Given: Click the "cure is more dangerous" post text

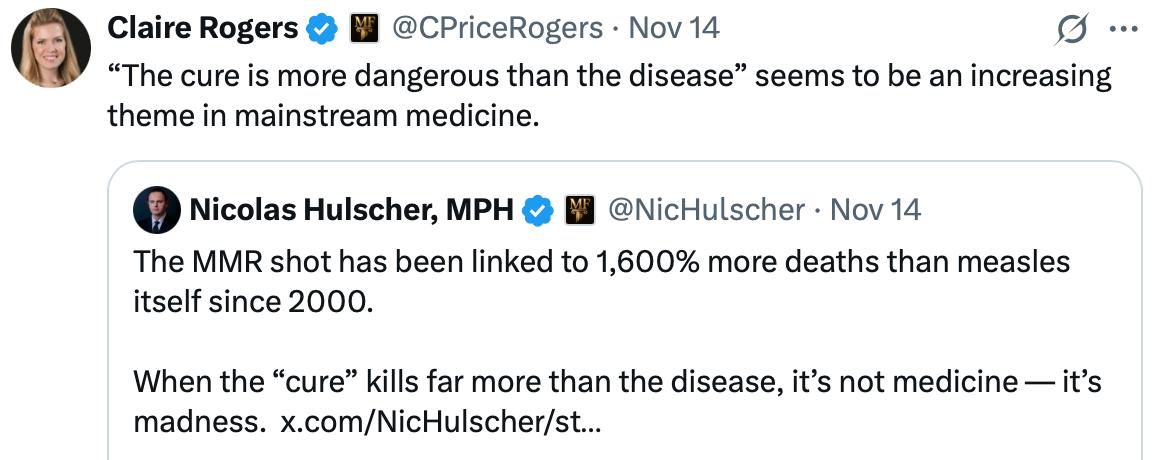Looking at the screenshot, I should [x=609, y=76].
